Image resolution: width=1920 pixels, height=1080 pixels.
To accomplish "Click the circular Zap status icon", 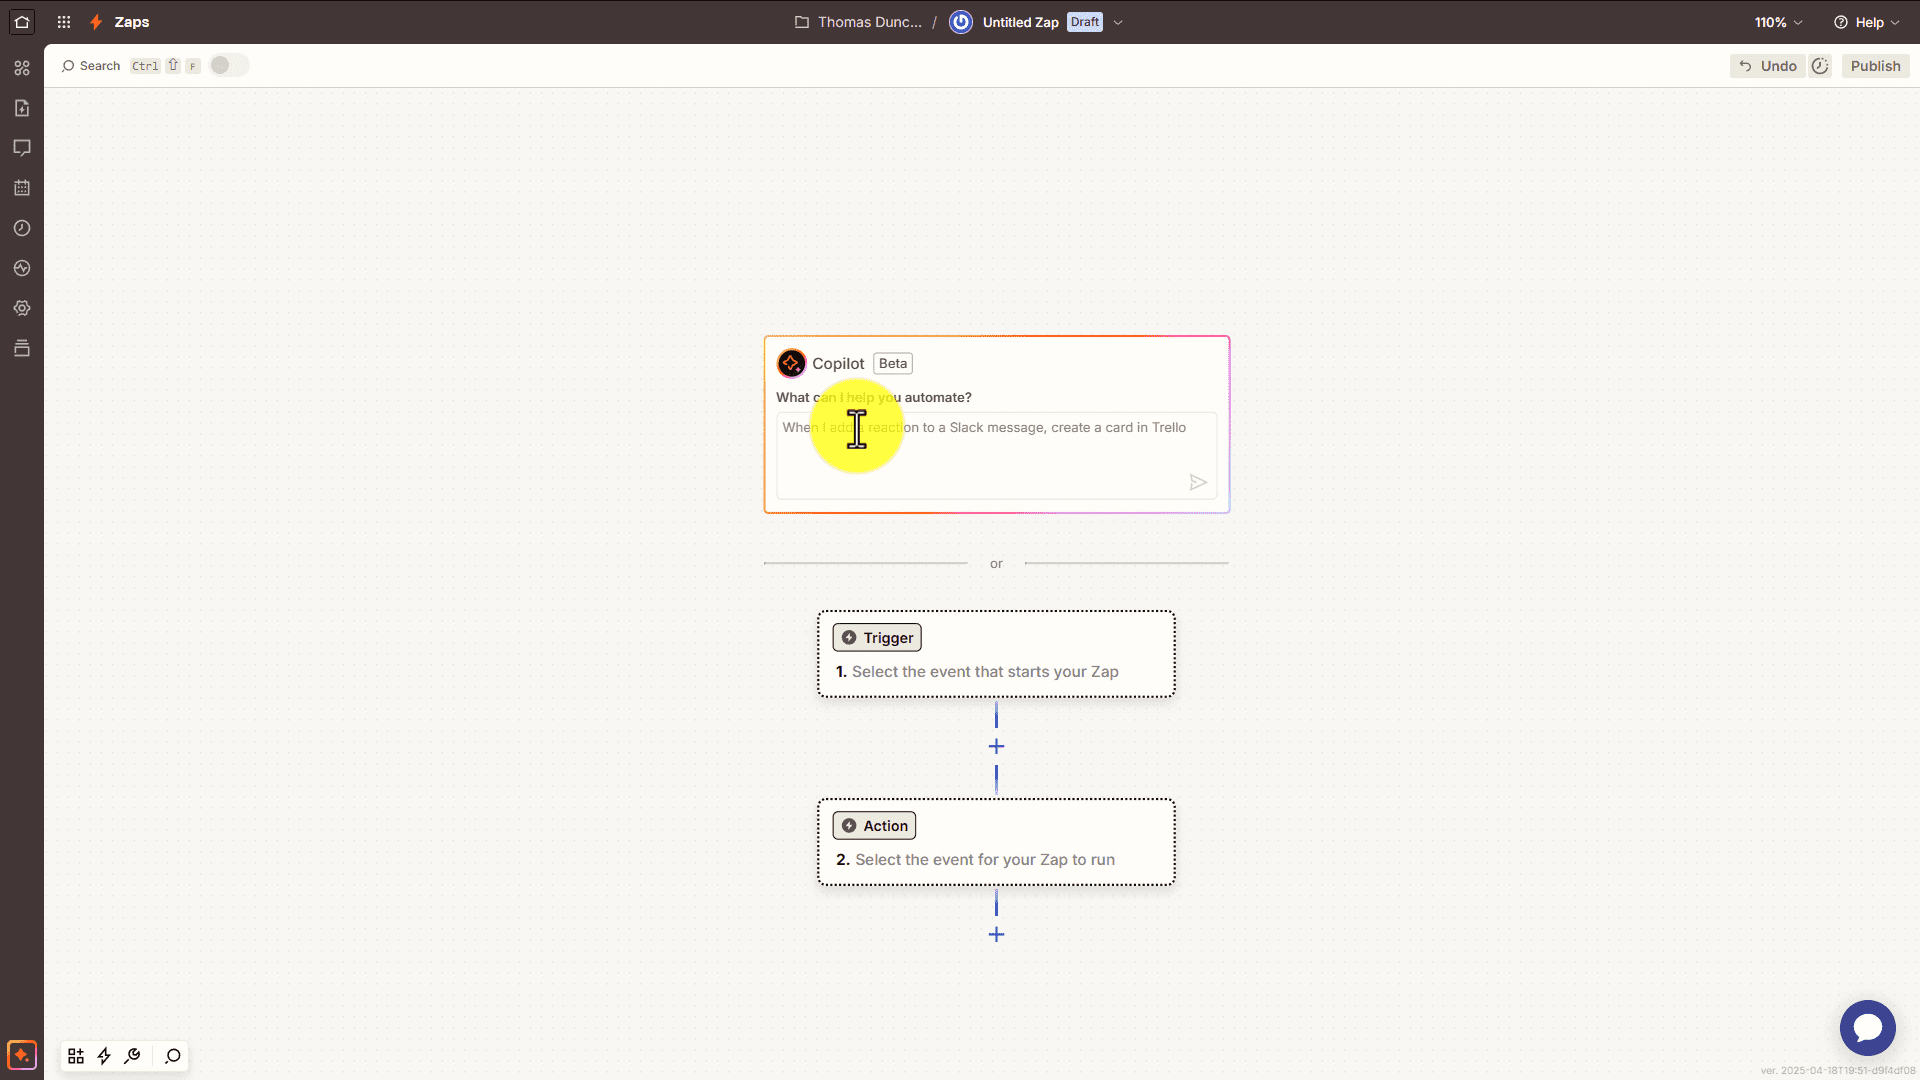I will click(x=961, y=22).
